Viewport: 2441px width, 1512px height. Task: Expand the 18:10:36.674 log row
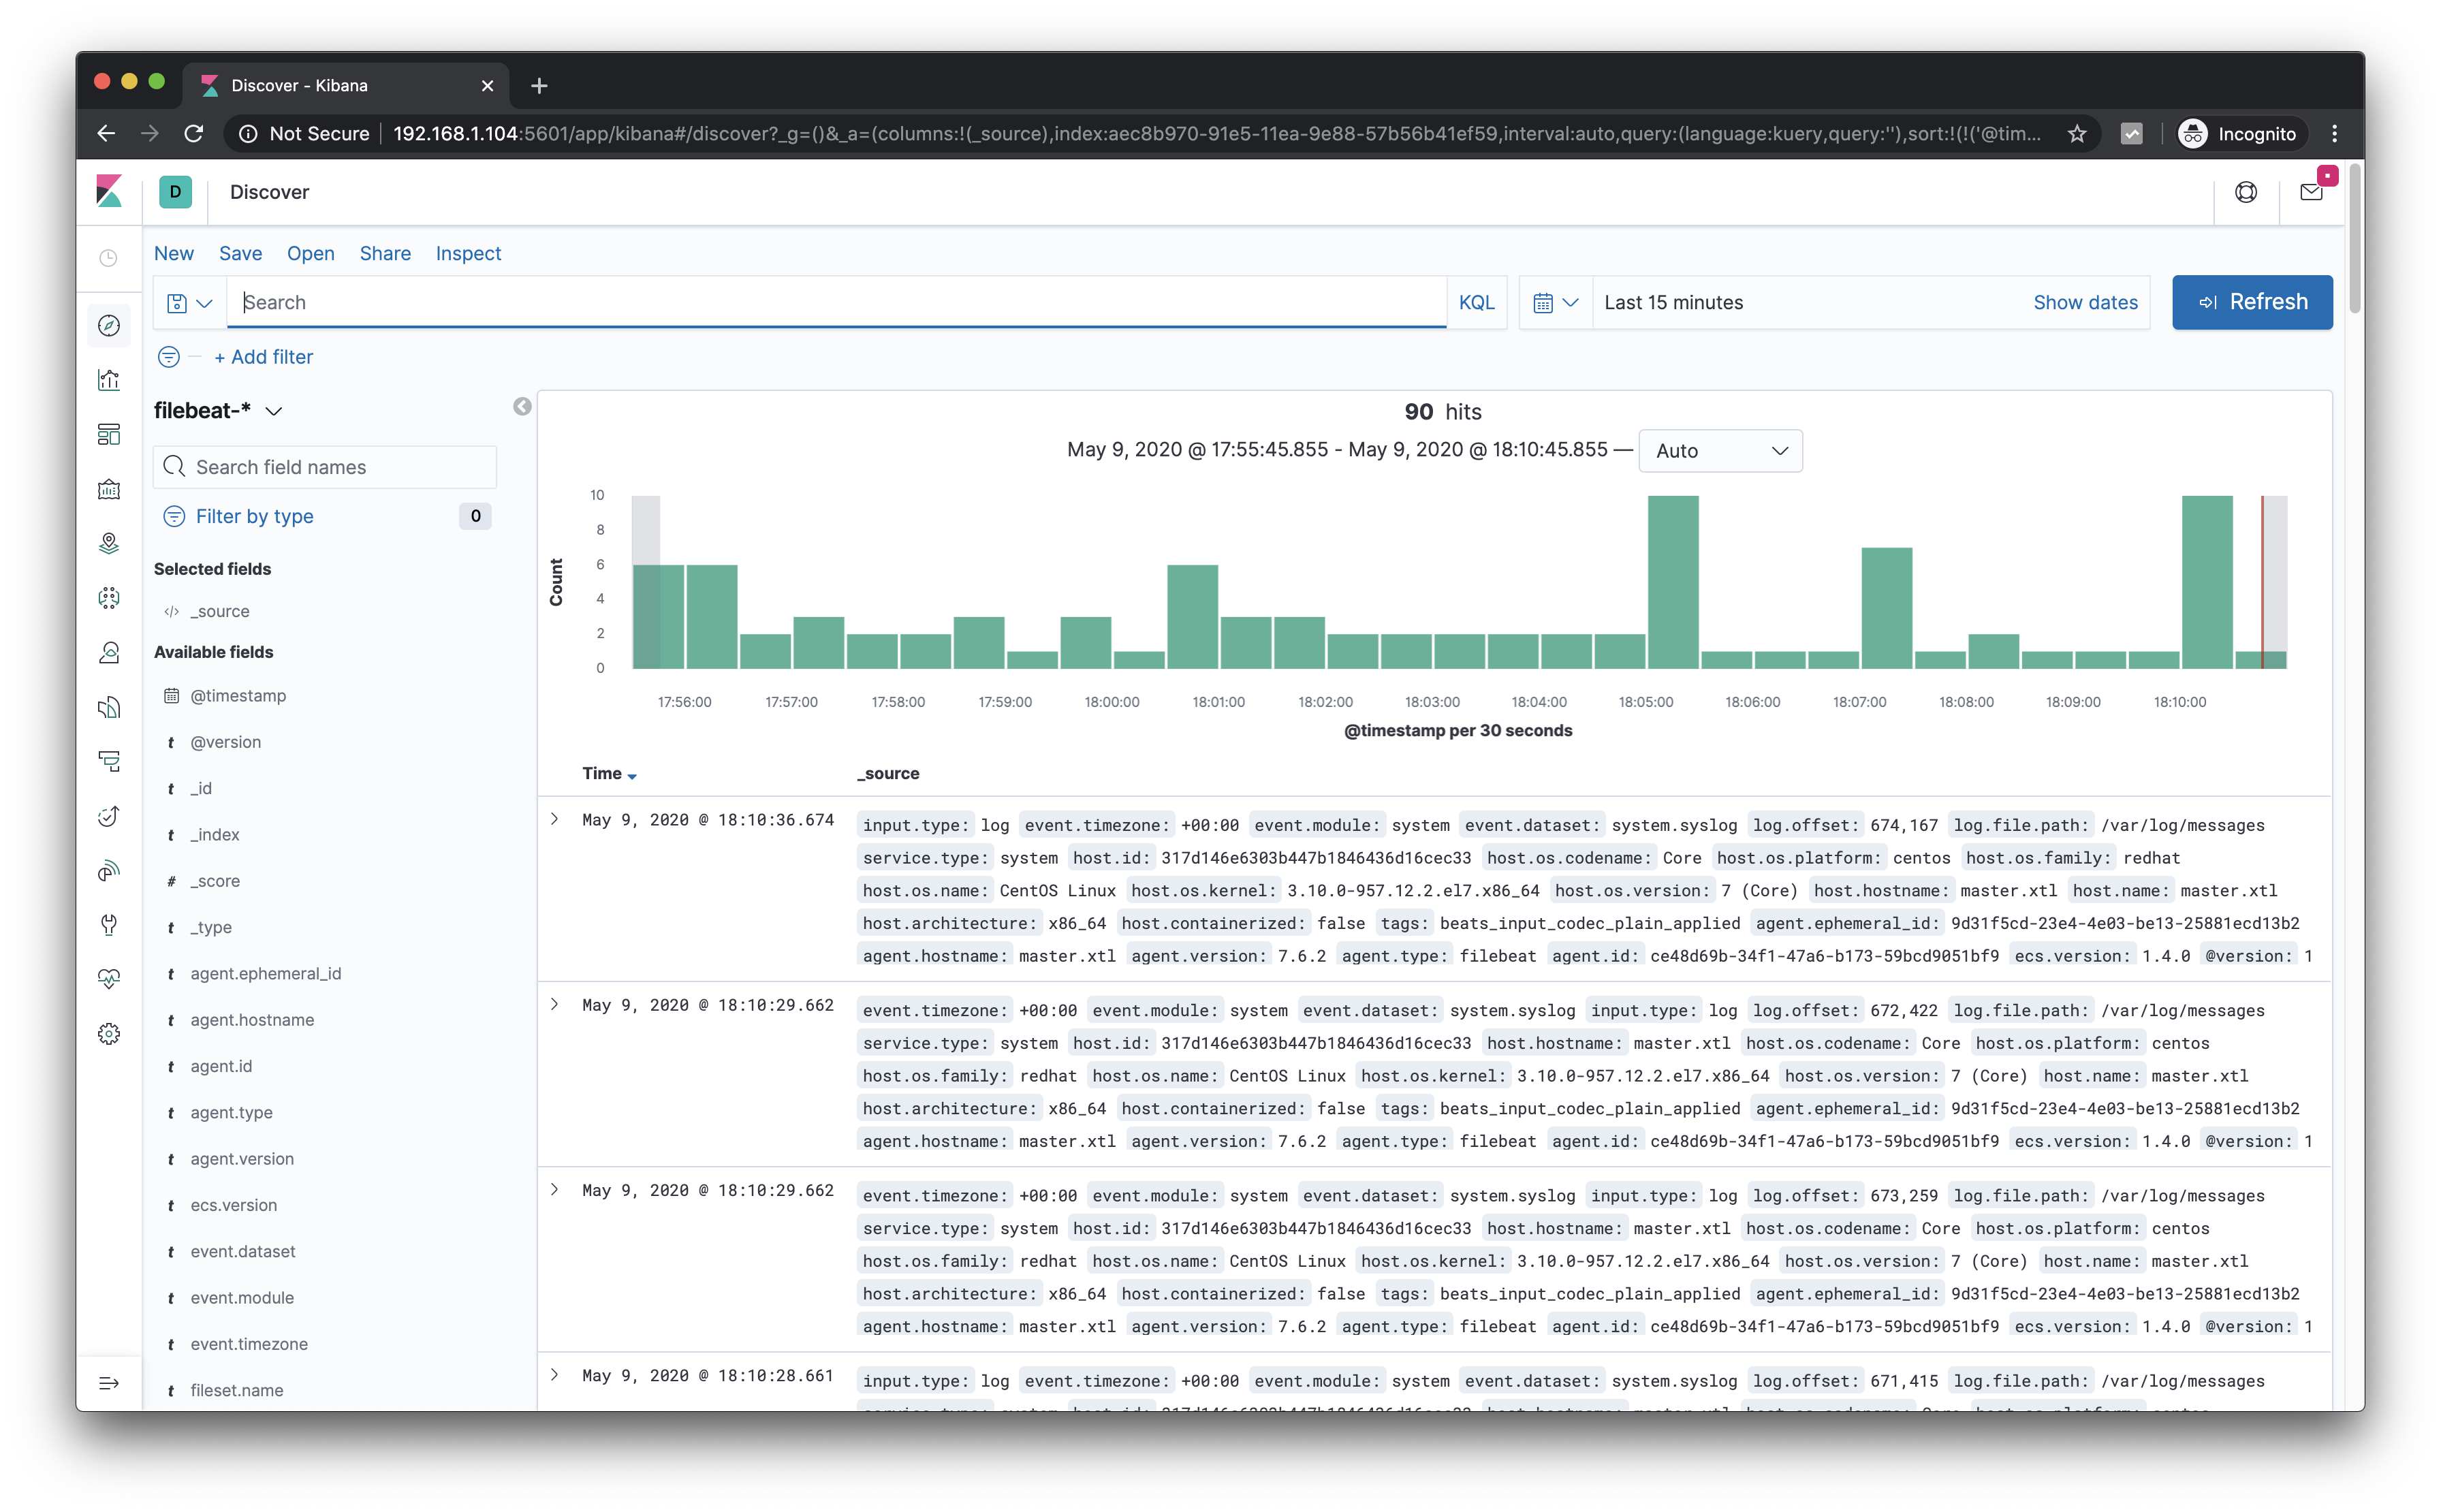(555, 819)
